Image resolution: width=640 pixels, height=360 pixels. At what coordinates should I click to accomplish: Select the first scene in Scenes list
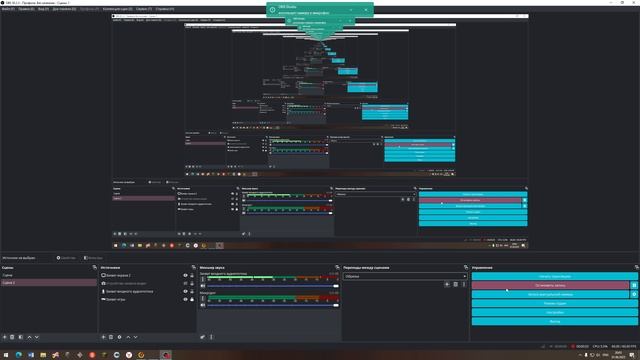click(x=49, y=276)
